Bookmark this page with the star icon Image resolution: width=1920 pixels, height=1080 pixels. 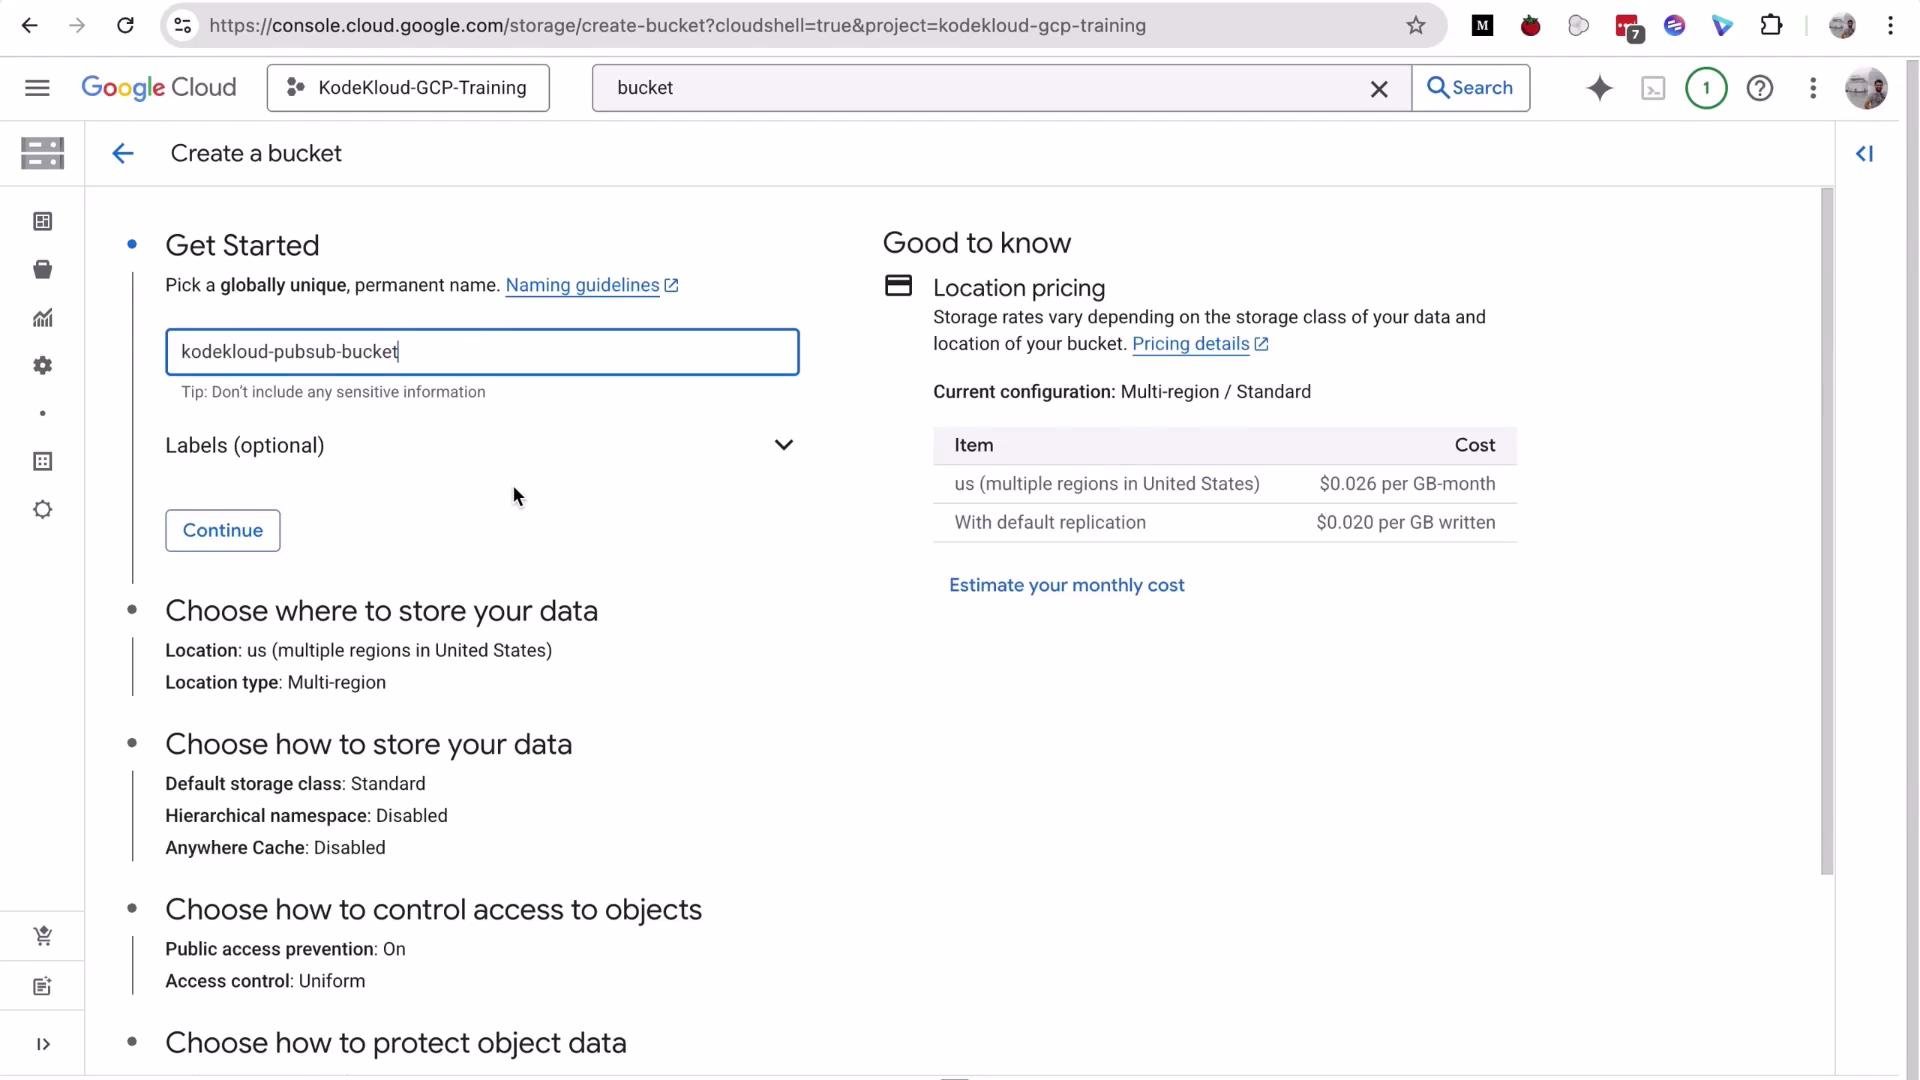1415,26
